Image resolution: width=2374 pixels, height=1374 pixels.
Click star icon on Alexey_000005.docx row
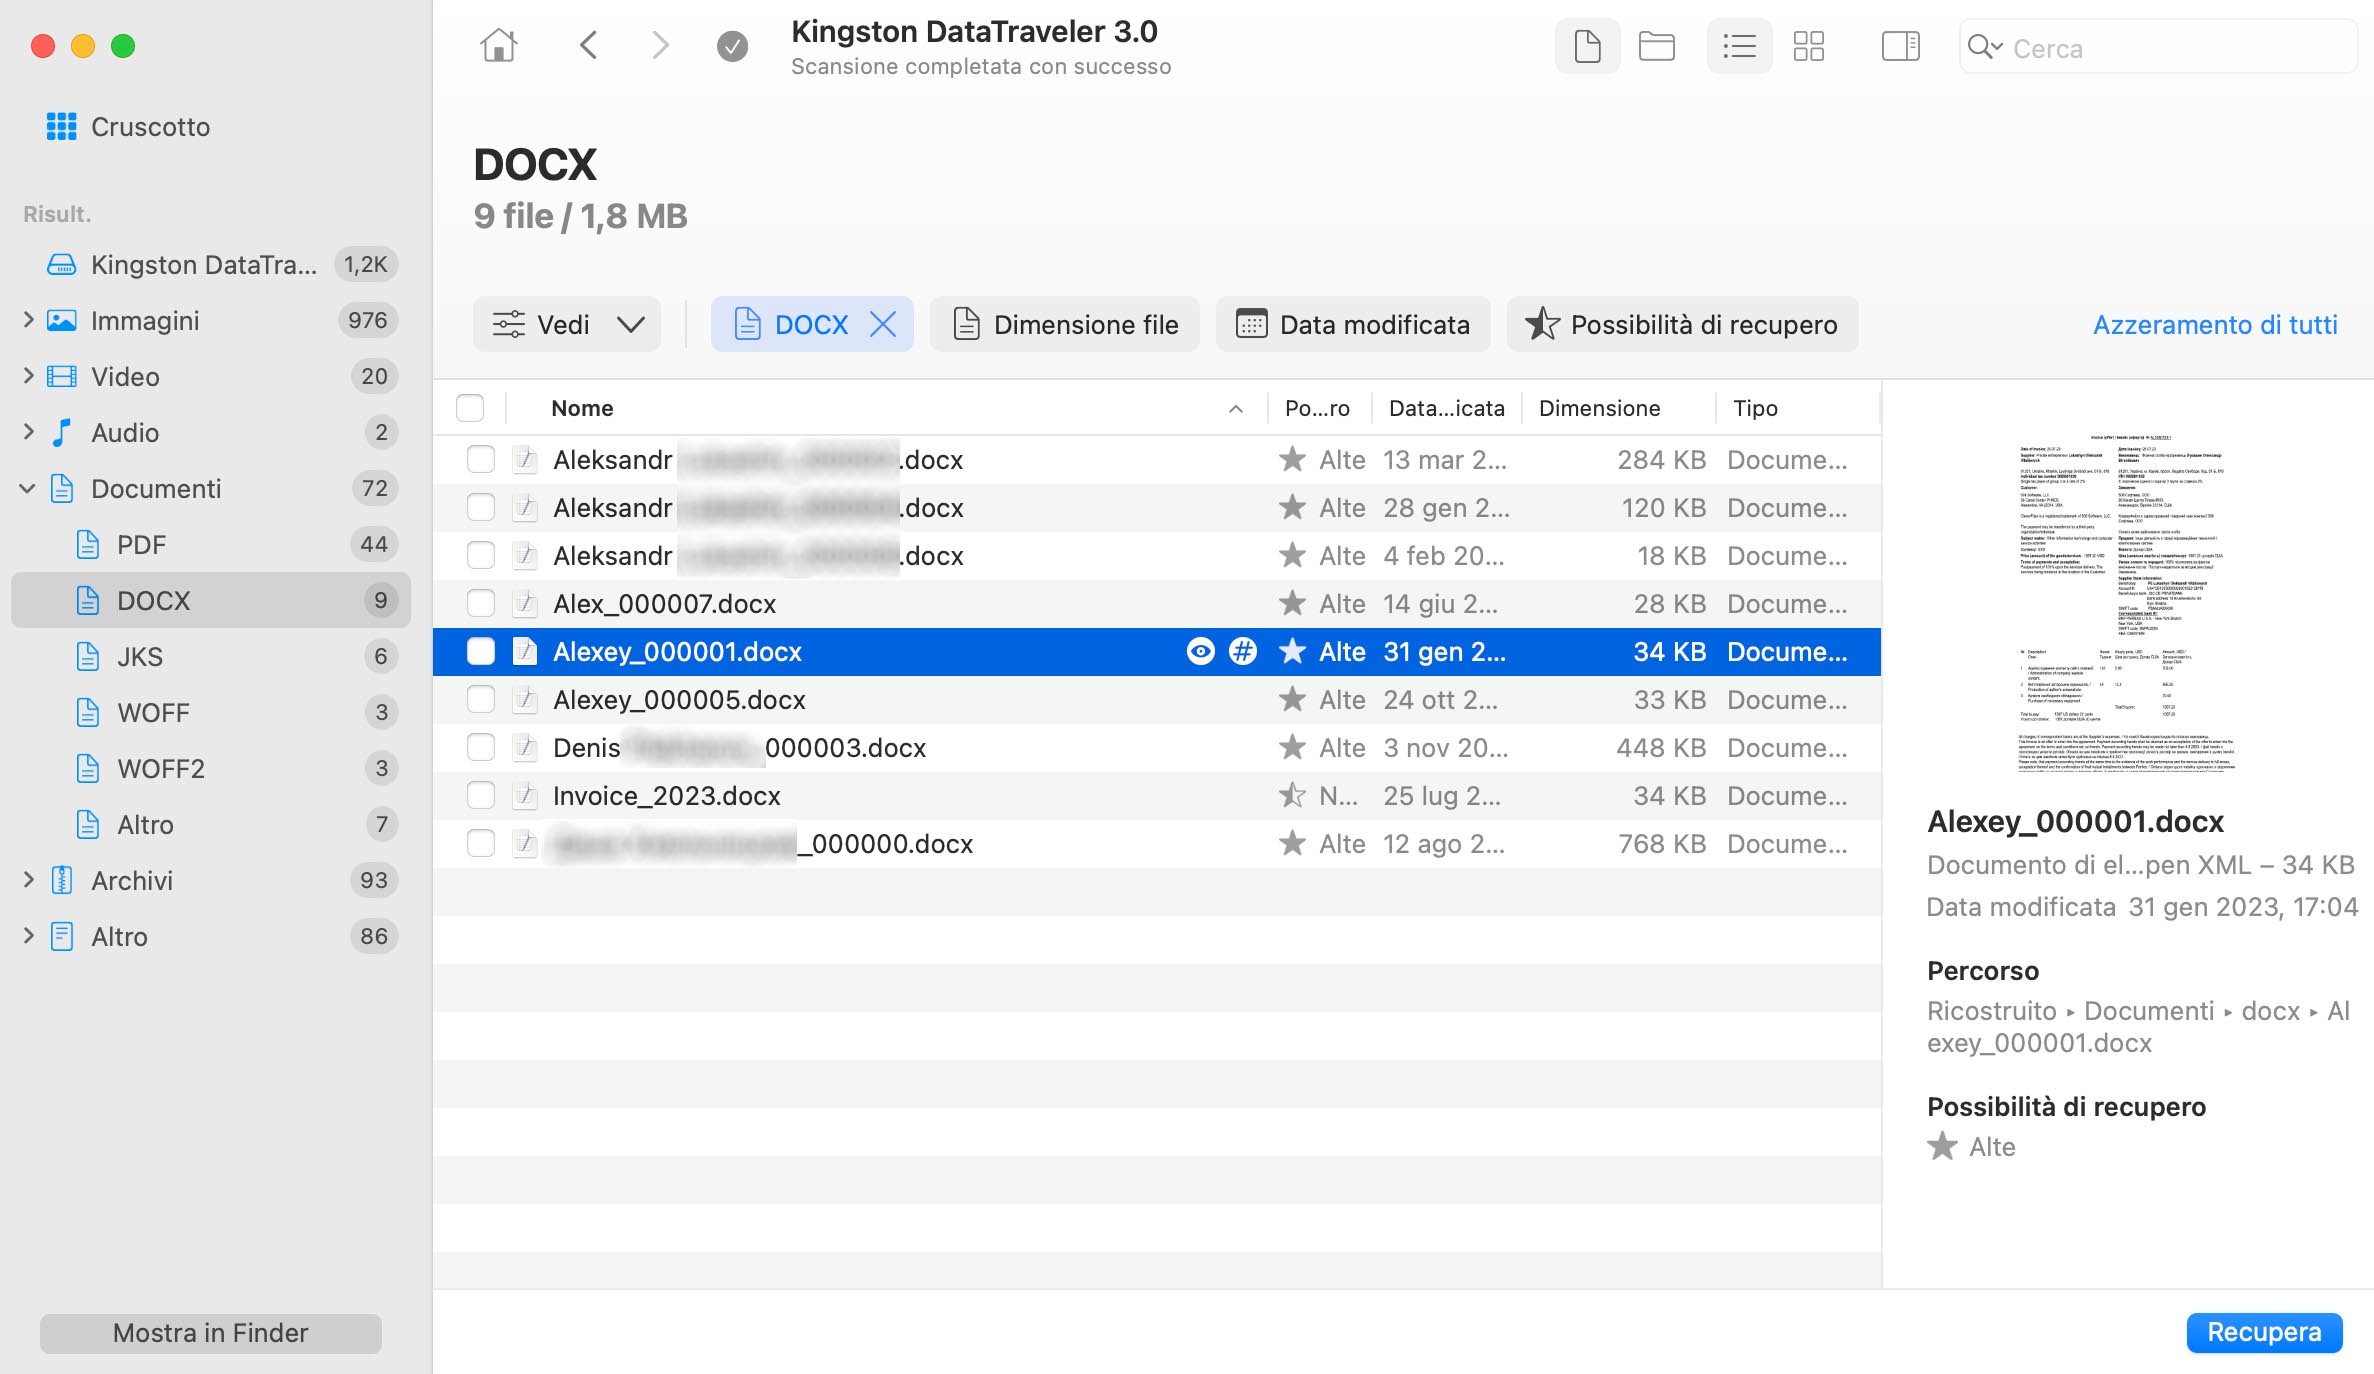[x=1292, y=700]
